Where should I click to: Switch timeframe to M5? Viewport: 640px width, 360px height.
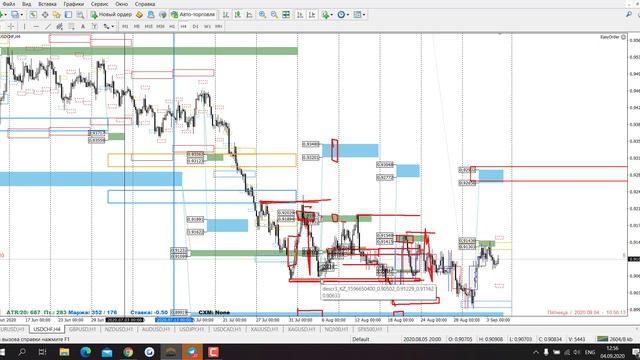click(x=137, y=26)
